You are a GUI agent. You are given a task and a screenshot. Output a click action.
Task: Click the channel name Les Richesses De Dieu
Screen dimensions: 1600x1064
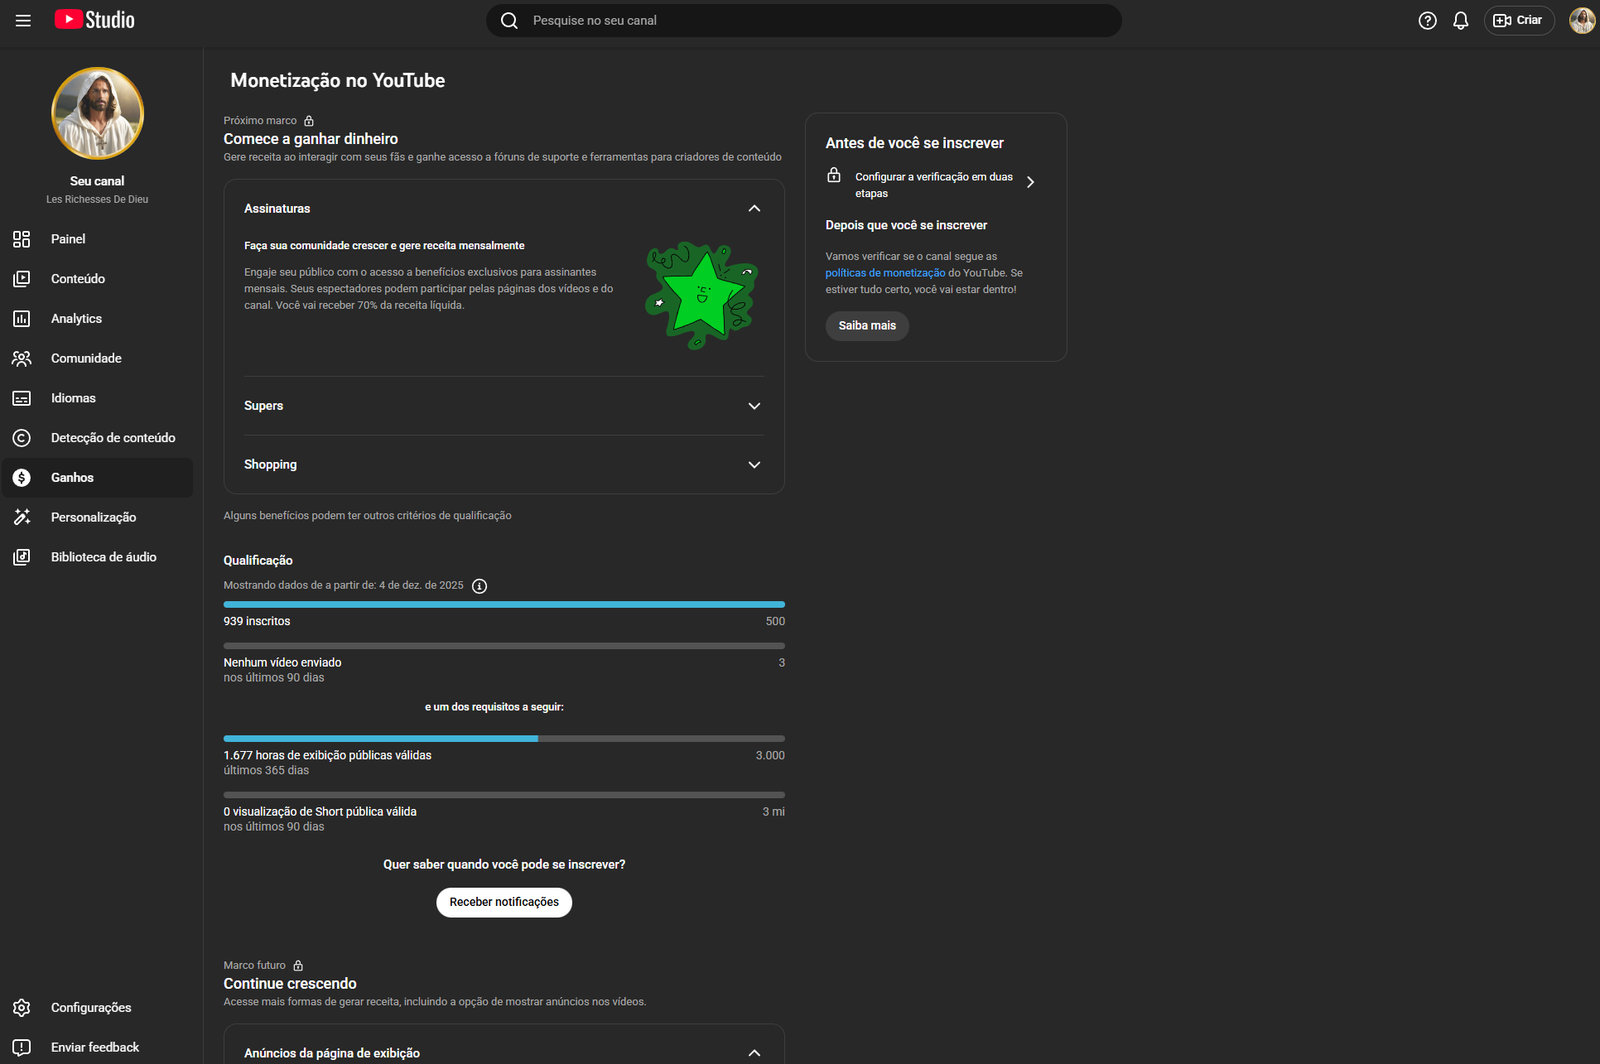pos(97,199)
